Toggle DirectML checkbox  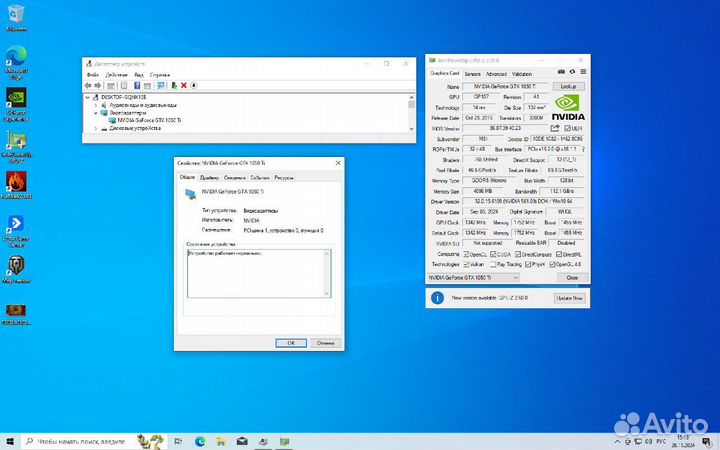pyautogui.click(x=559, y=254)
